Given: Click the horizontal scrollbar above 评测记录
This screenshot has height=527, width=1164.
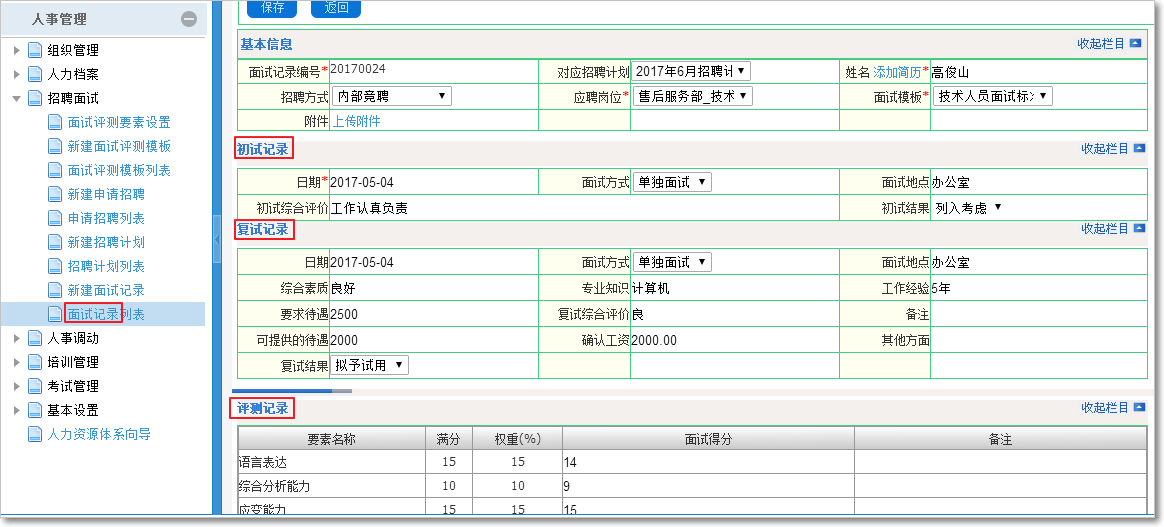Looking at the screenshot, I should coord(292,390).
